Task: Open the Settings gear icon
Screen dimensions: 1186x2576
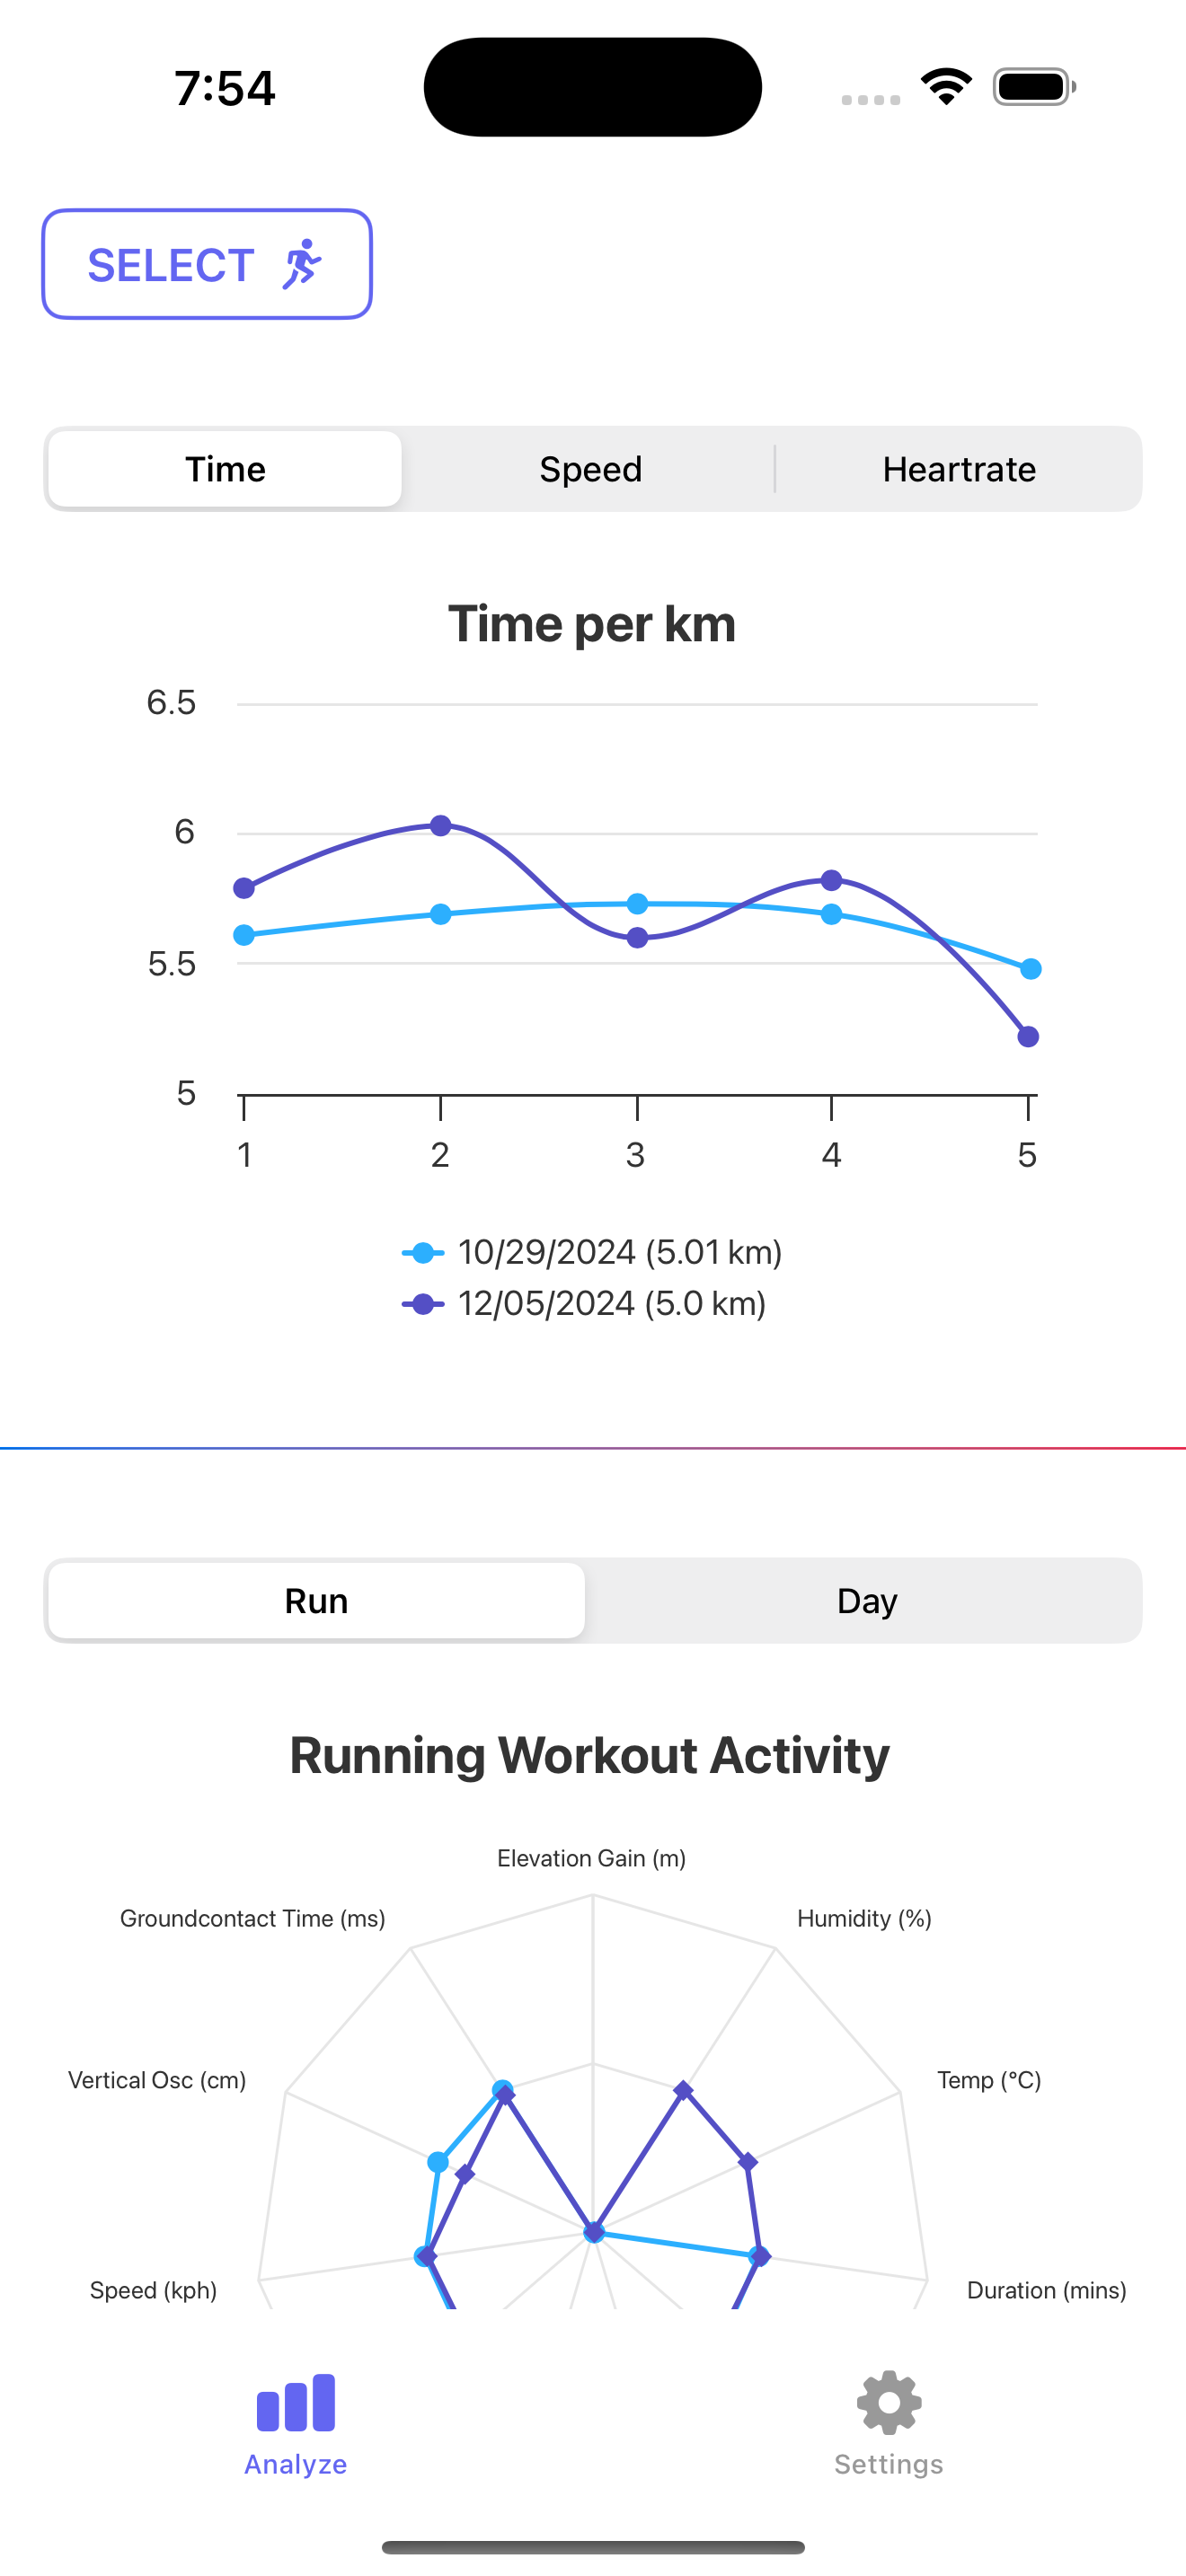Action: pyautogui.click(x=889, y=2402)
